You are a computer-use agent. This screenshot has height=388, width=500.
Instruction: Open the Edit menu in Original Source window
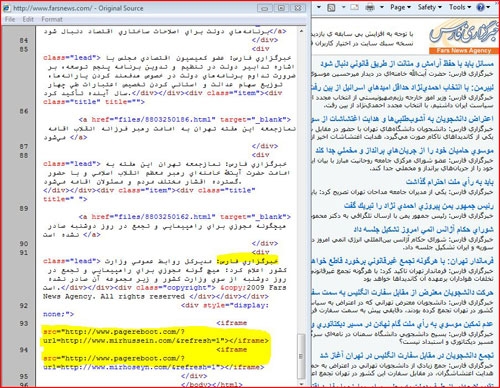click(28, 19)
